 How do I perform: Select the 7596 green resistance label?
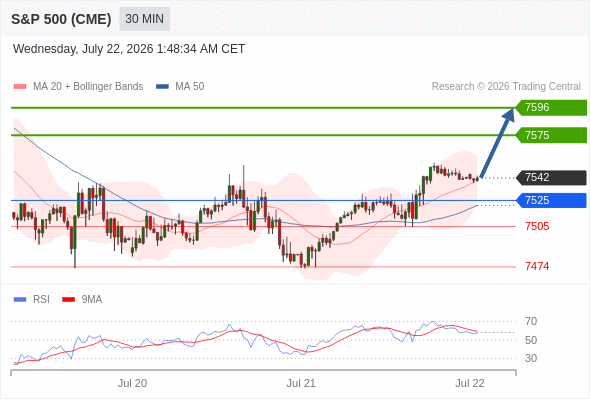click(x=551, y=108)
